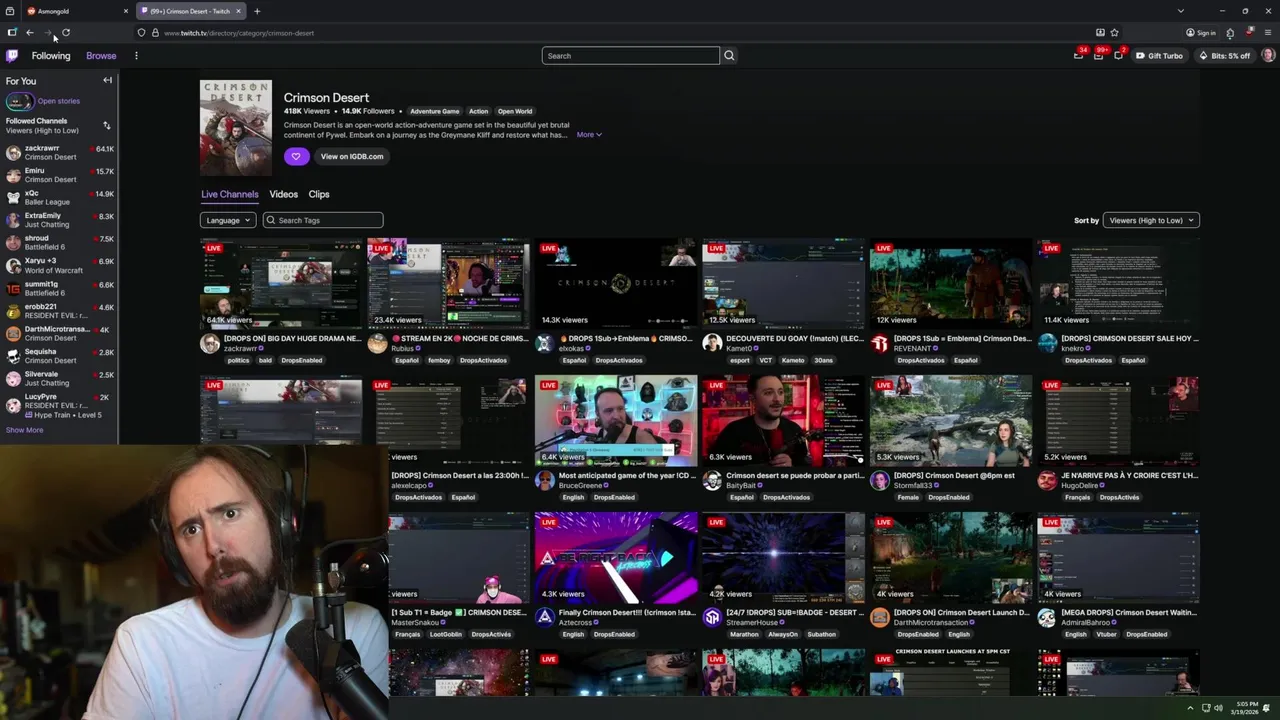This screenshot has width=1280, height=720.
Task: Open whispers icon with 2 badge
Action: (x=1119, y=55)
